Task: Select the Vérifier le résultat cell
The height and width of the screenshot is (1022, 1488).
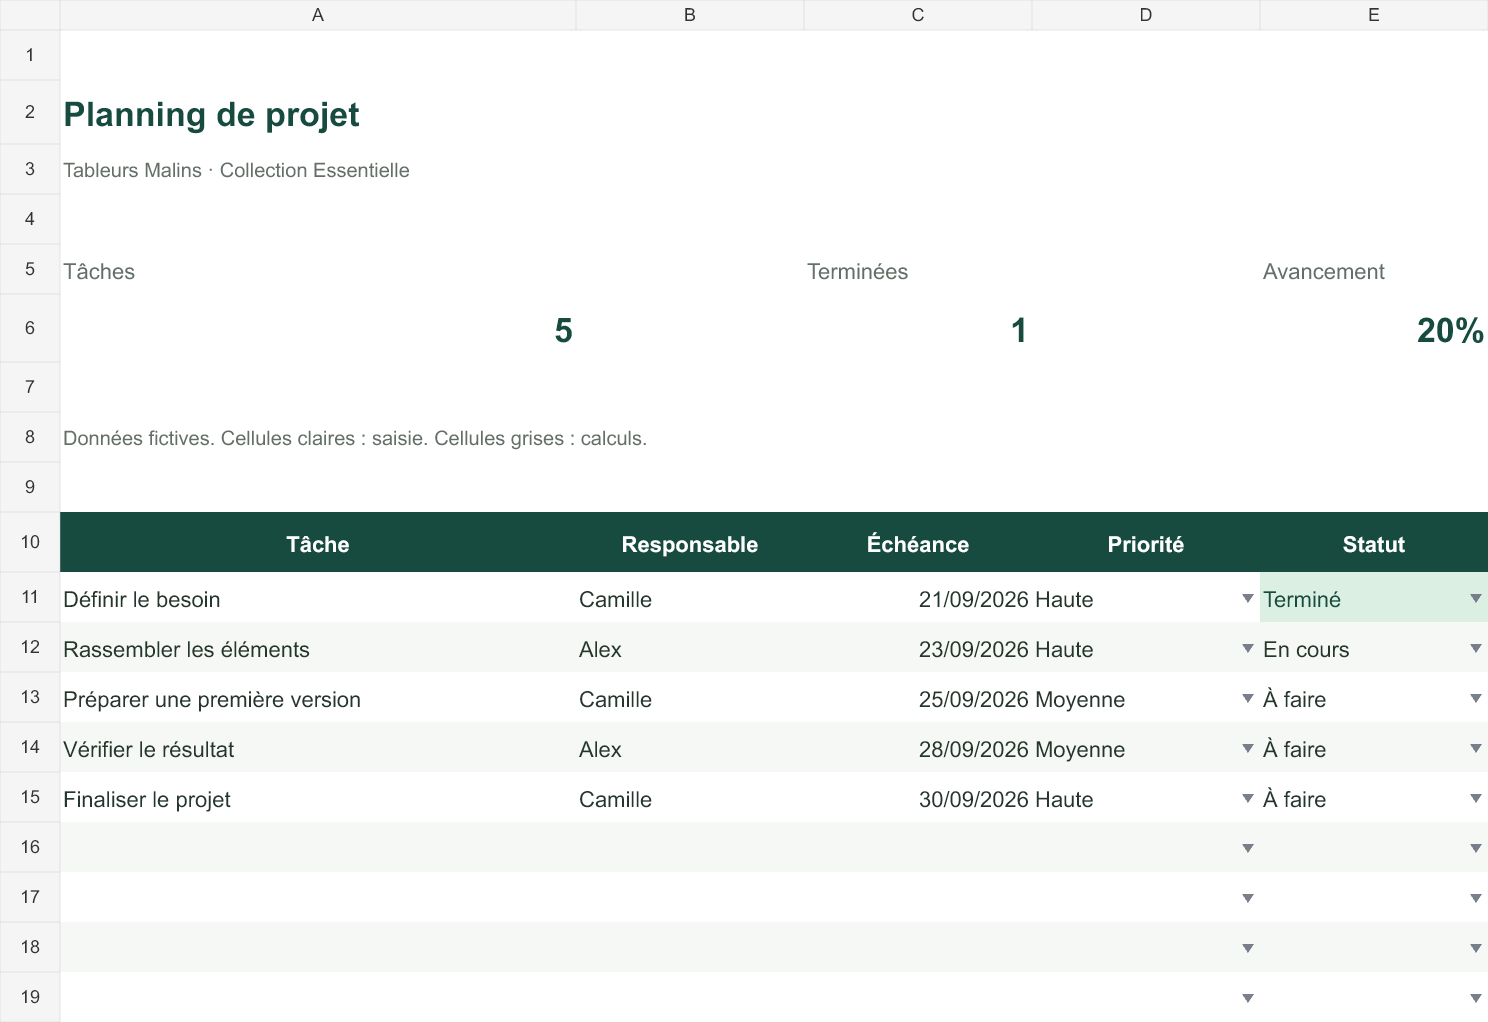Action: (318, 748)
